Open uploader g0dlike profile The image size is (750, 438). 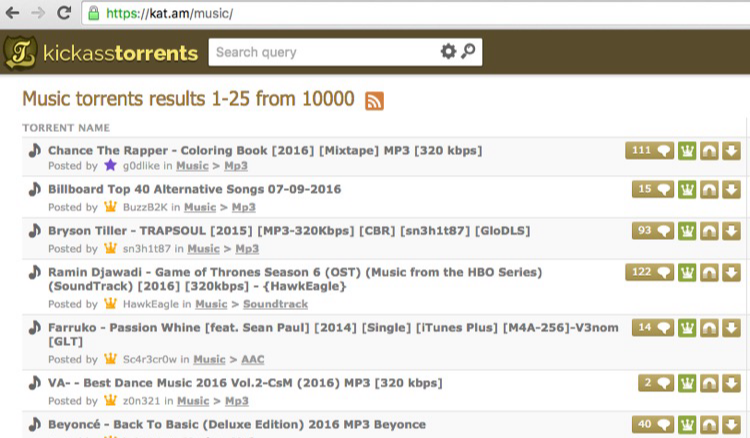point(141,166)
